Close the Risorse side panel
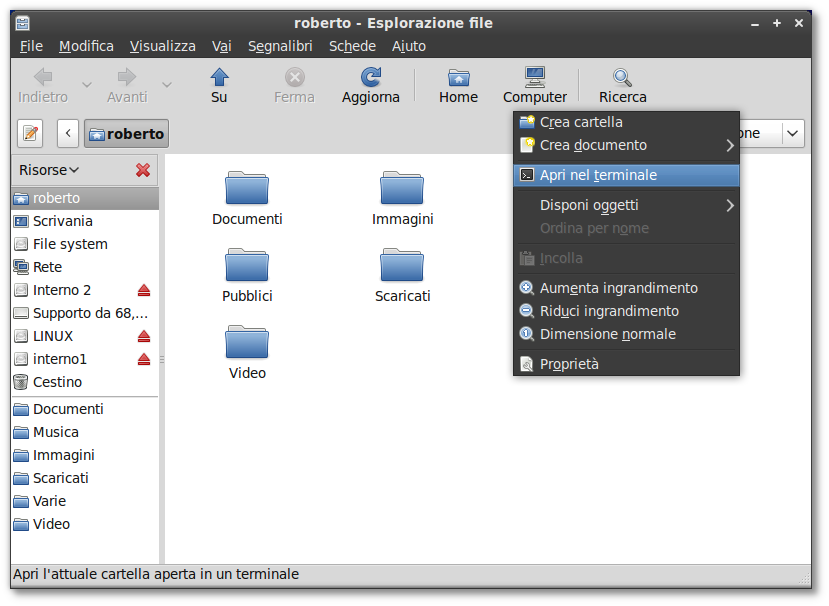This screenshot has width=829, height=606. click(x=143, y=170)
